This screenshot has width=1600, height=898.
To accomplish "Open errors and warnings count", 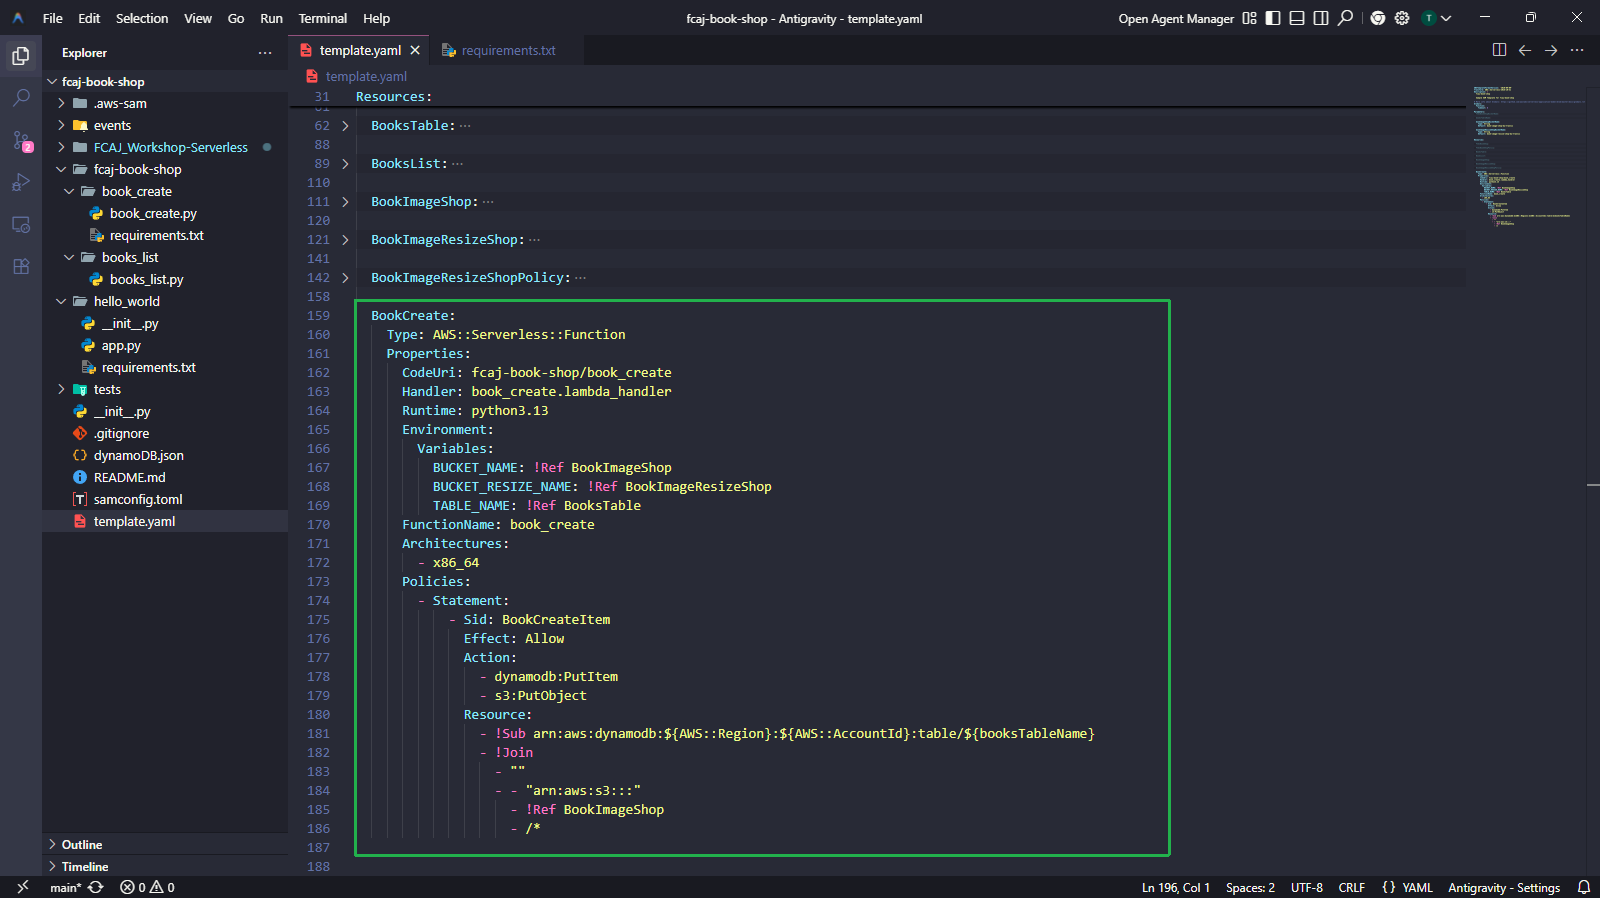I will point(147,887).
